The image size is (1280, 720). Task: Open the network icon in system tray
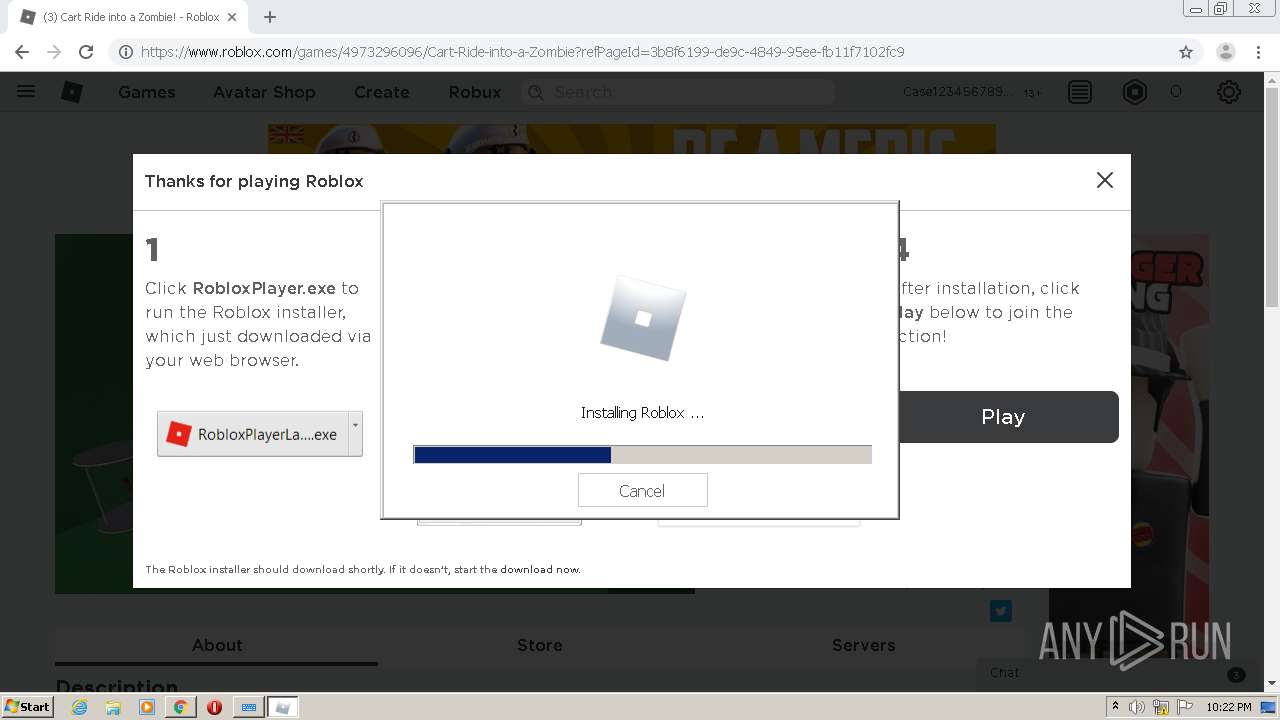(1161, 707)
